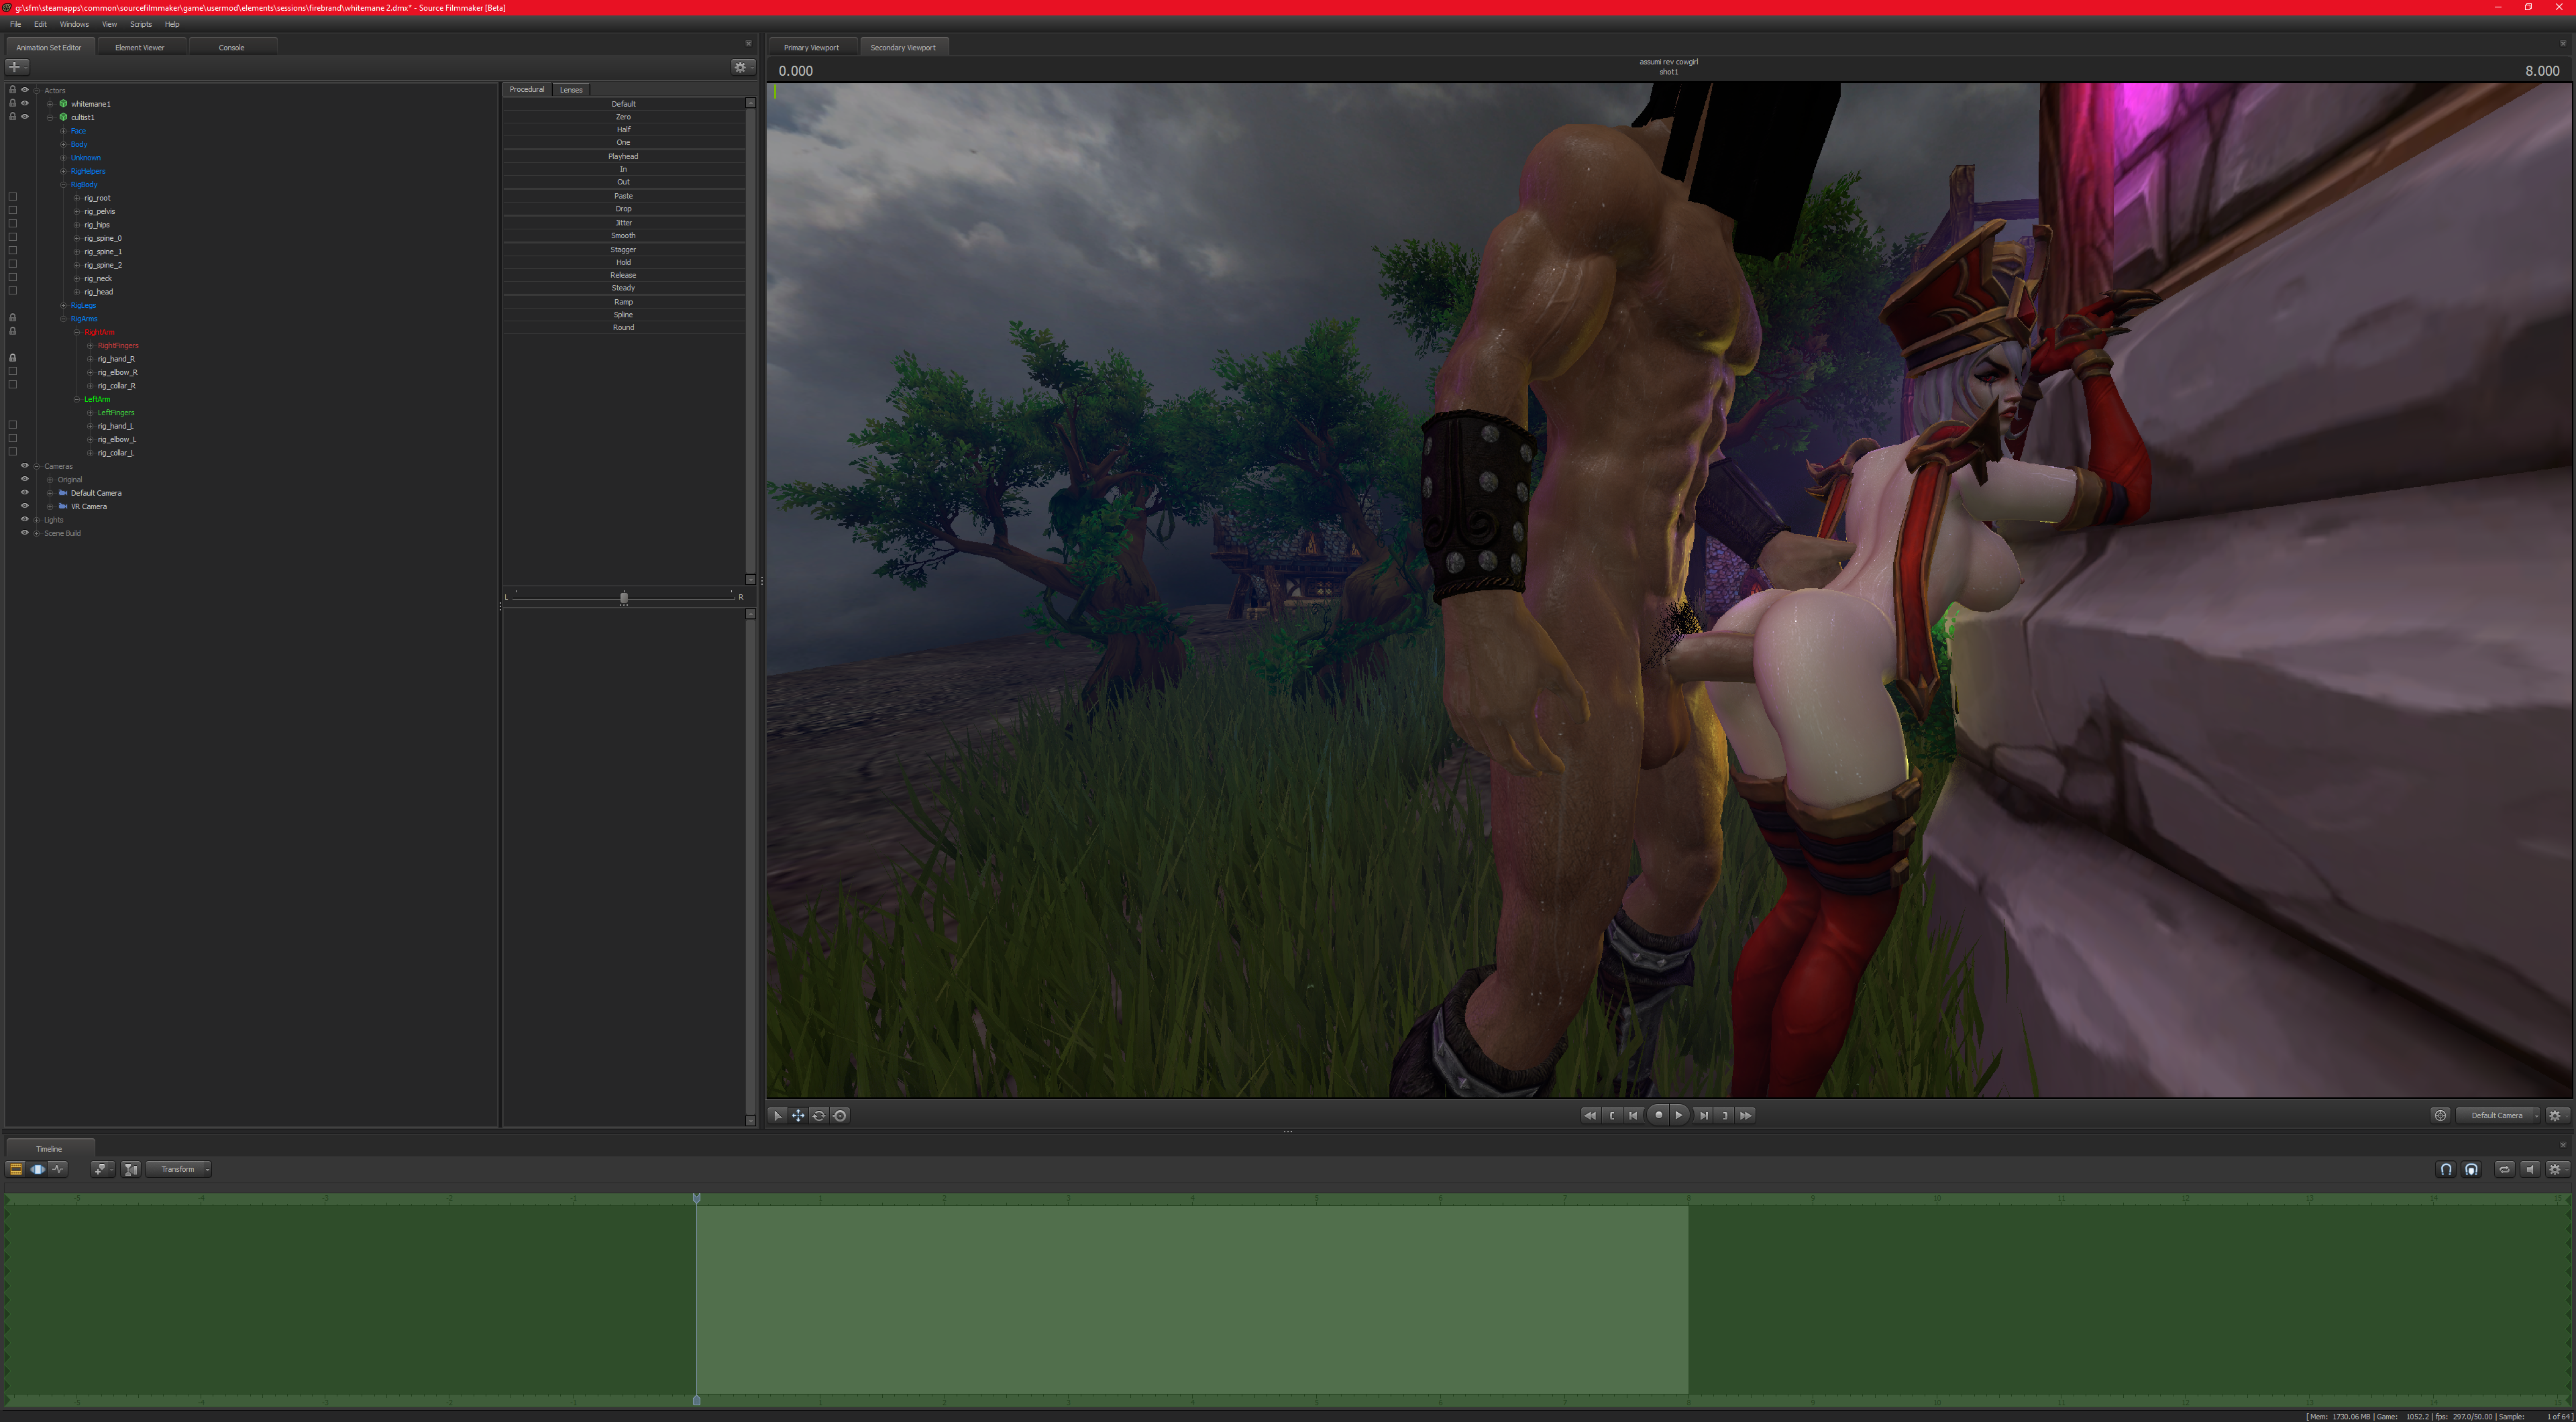Viewport: 2576px width, 1422px height.
Task: Activate the viewport screen manipulator tool
Action: (x=840, y=1115)
